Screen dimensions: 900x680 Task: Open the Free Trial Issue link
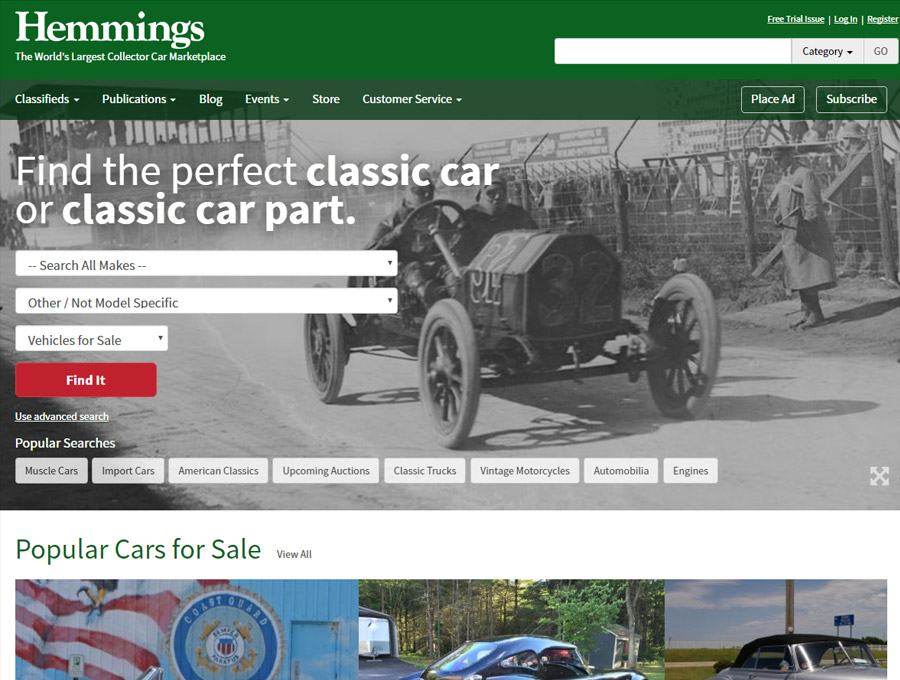pos(796,19)
